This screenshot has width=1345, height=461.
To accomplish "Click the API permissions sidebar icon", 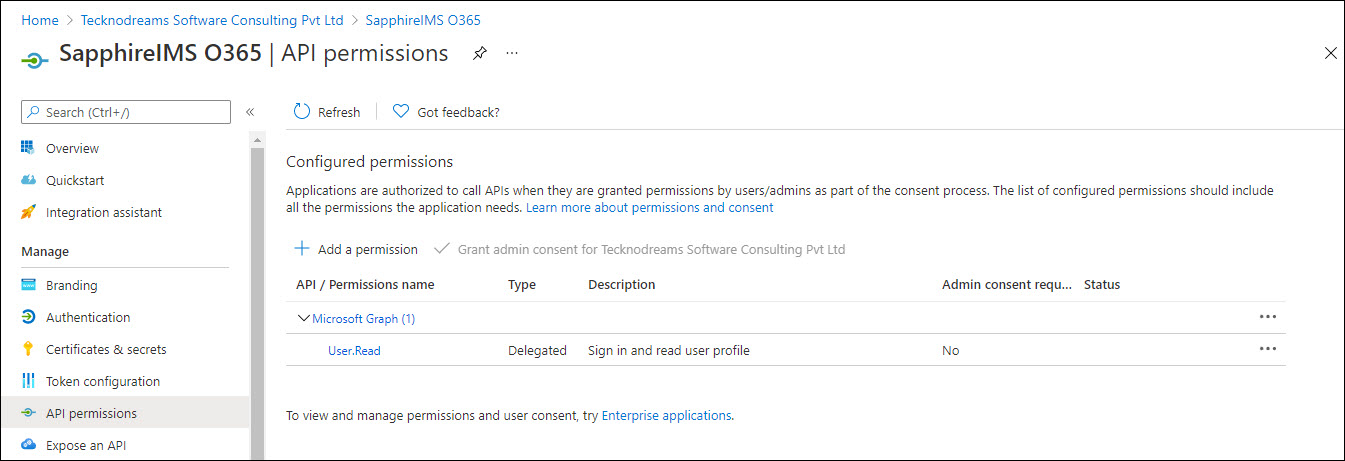I will click(28, 413).
